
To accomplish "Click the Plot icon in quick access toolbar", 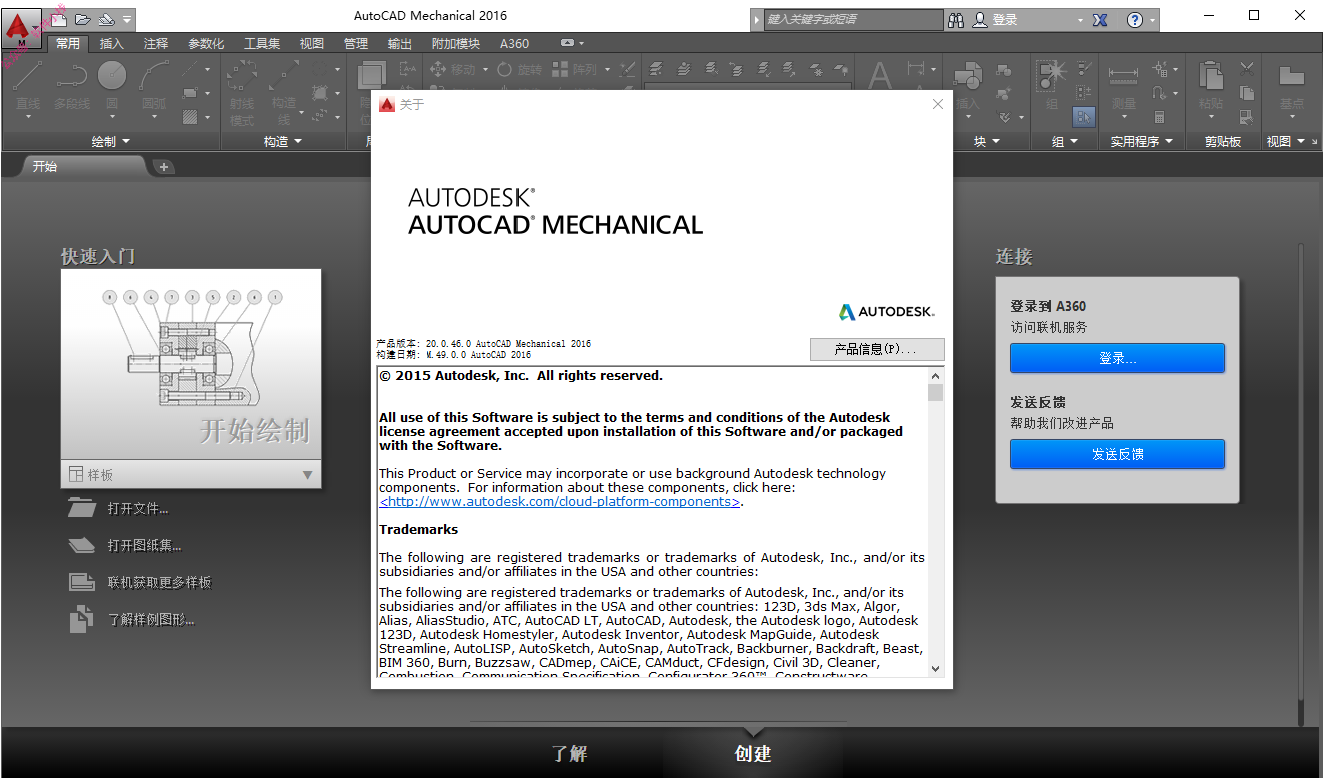I will click(106, 19).
